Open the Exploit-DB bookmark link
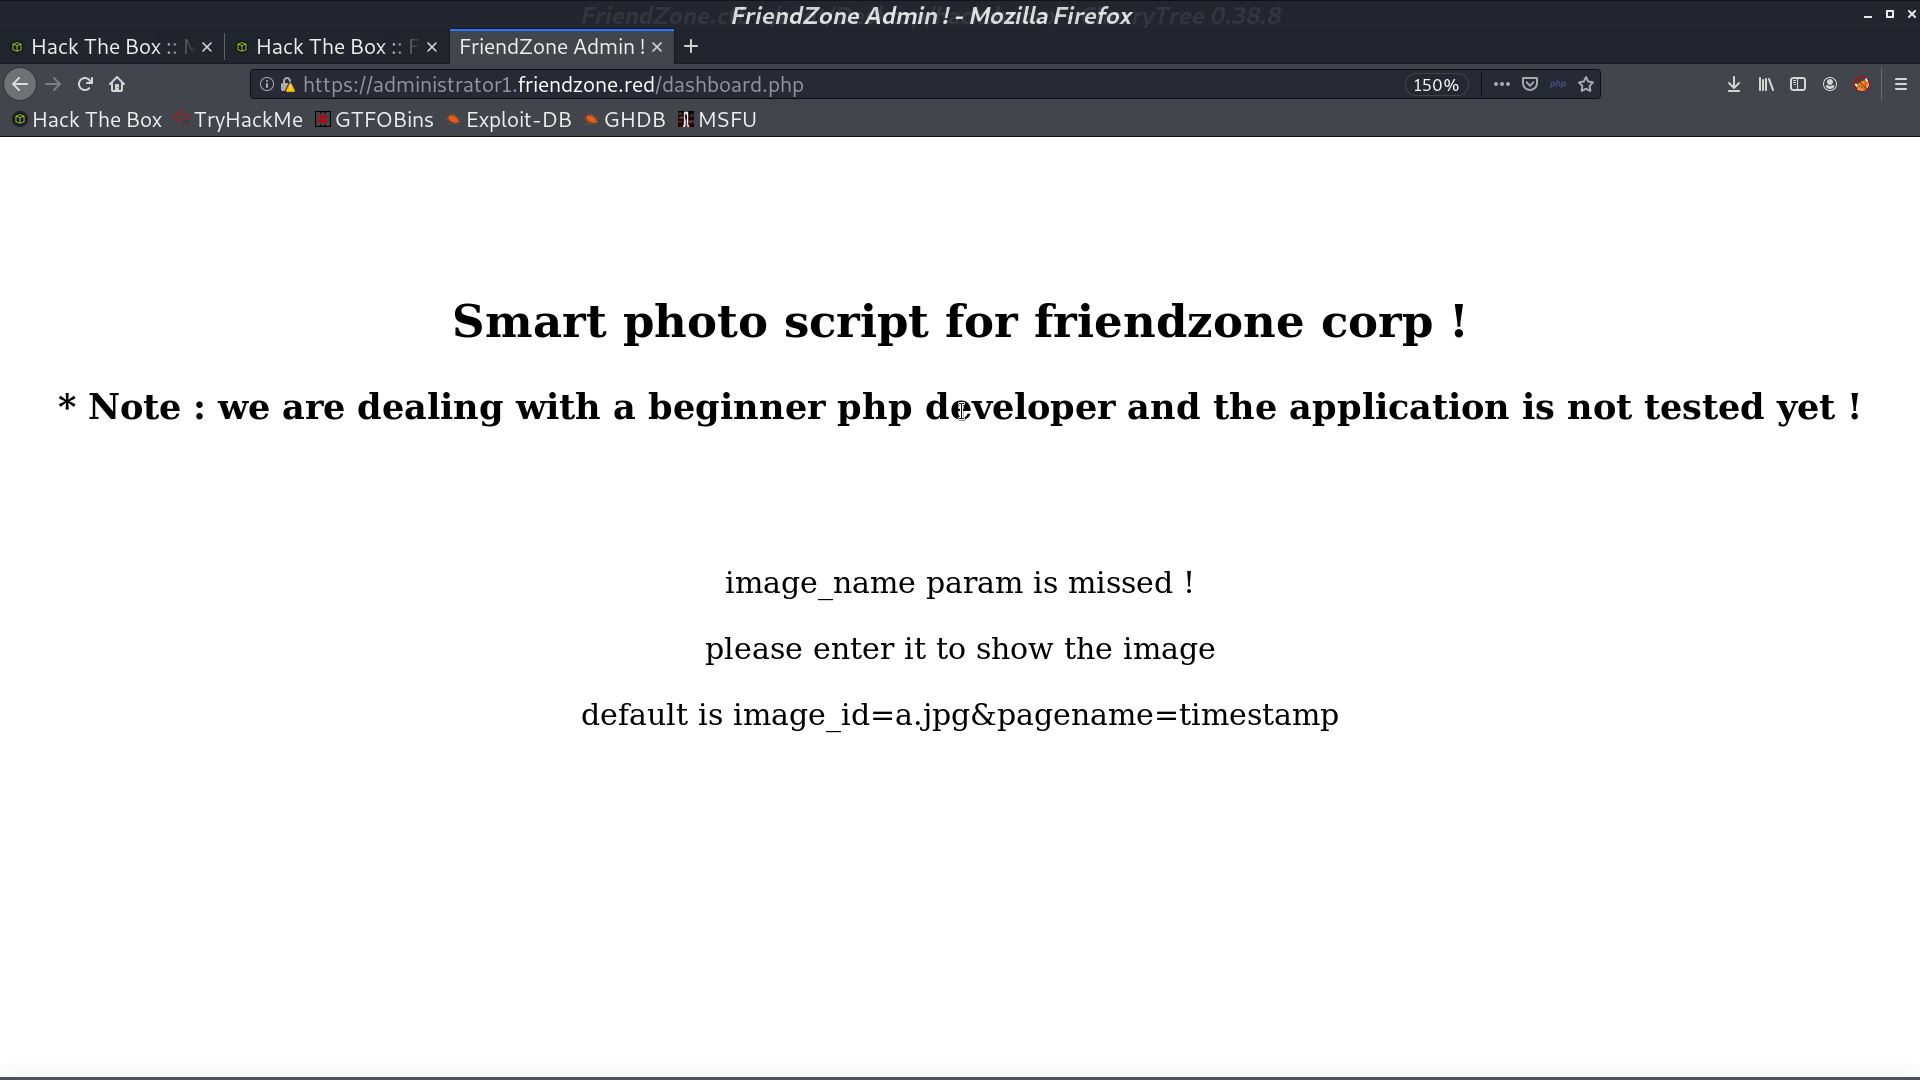 point(518,120)
